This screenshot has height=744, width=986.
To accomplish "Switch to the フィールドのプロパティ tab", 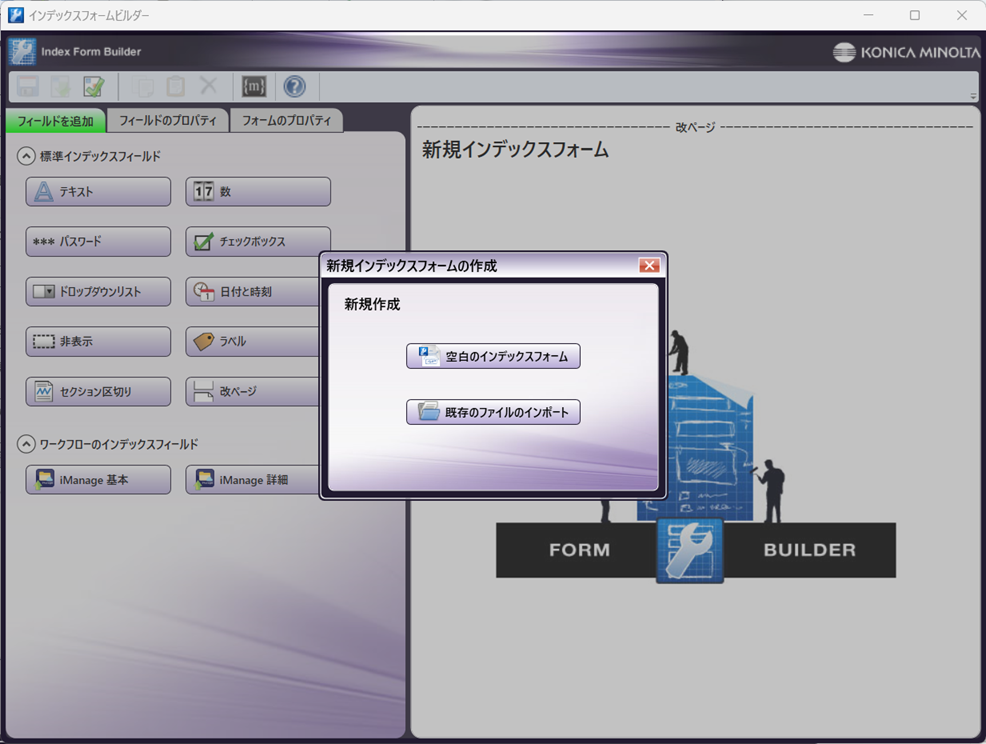I will click(167, 121).
